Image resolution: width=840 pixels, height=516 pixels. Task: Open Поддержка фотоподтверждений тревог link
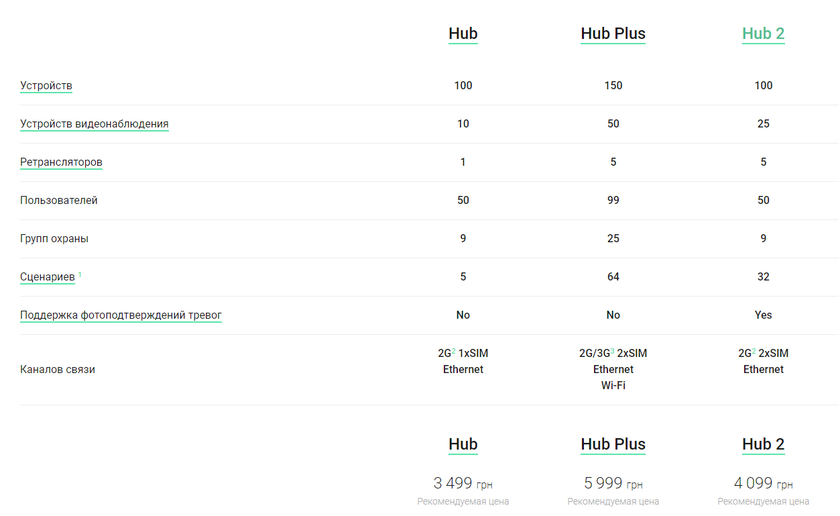click(x=121, y=315)
